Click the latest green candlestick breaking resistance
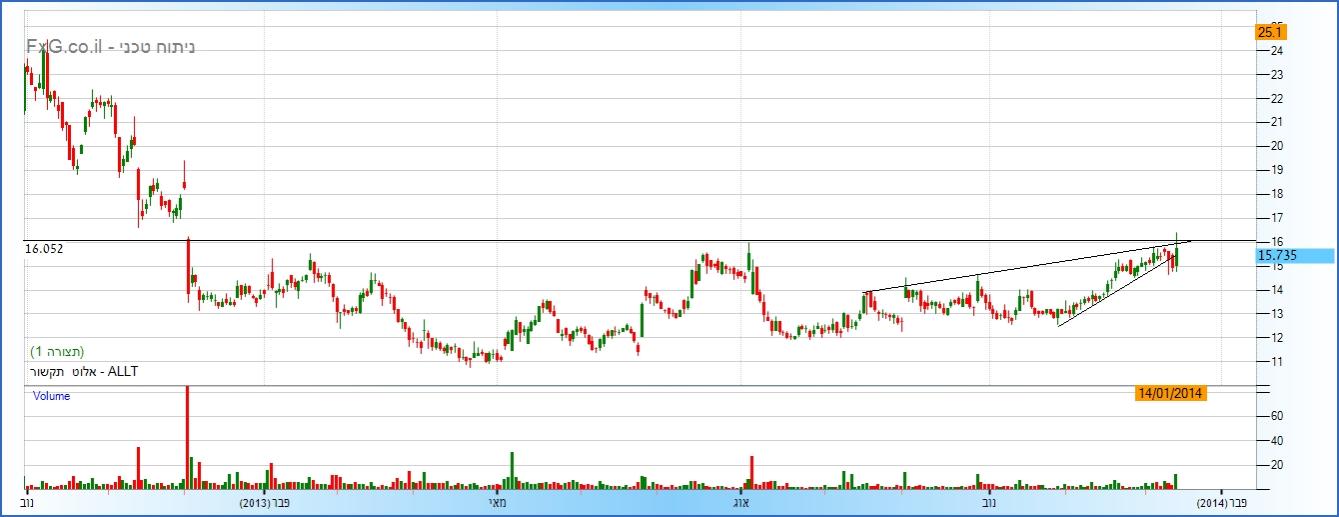The height and width of the screenshot is (517, 1339). click(1177, 254)
